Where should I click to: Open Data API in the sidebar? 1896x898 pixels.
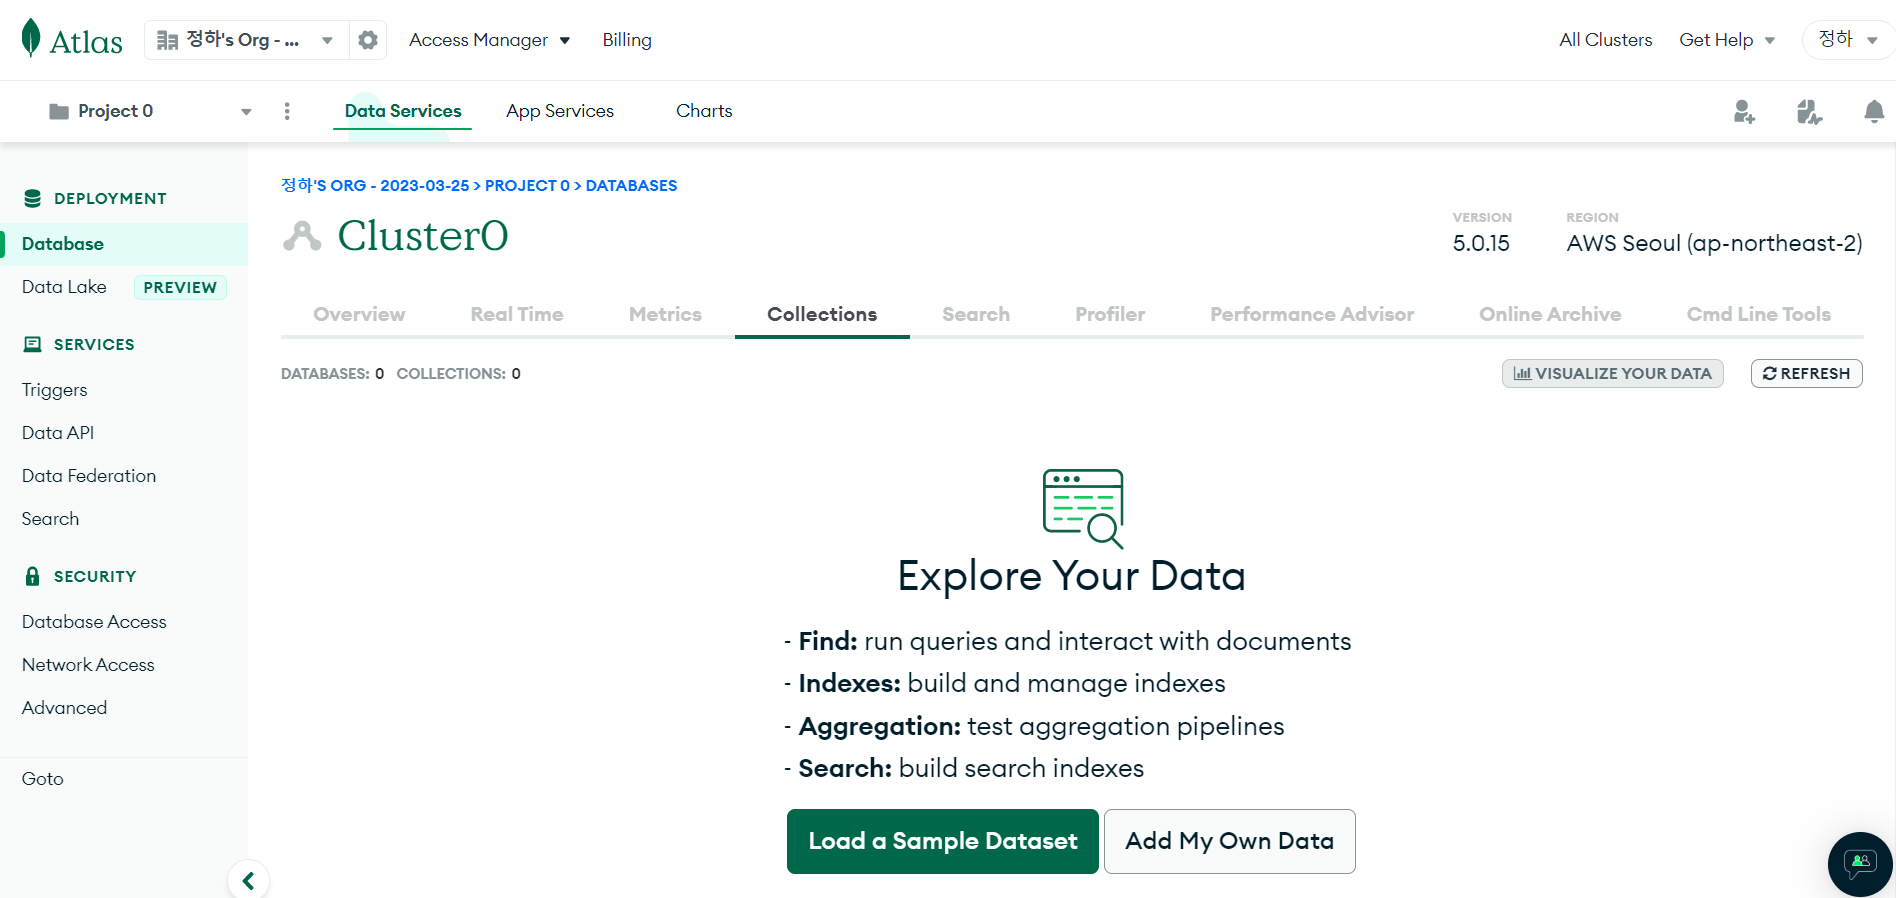pyautogui.click(x=58, y=433)
